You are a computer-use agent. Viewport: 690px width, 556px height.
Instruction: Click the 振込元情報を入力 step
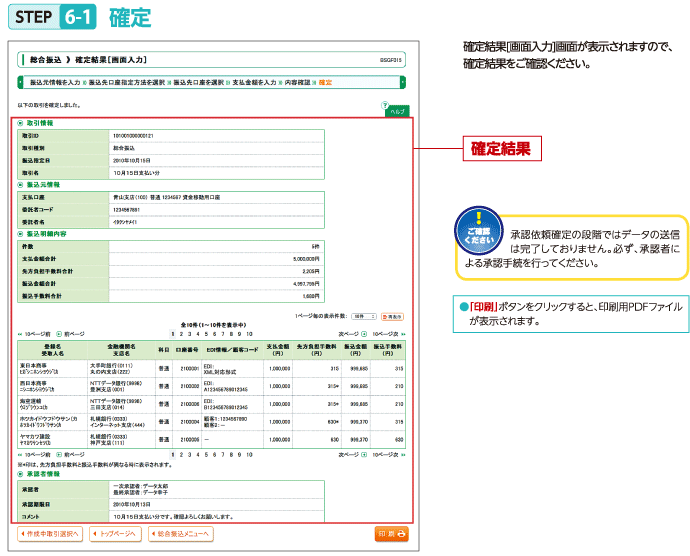(55, 82)
